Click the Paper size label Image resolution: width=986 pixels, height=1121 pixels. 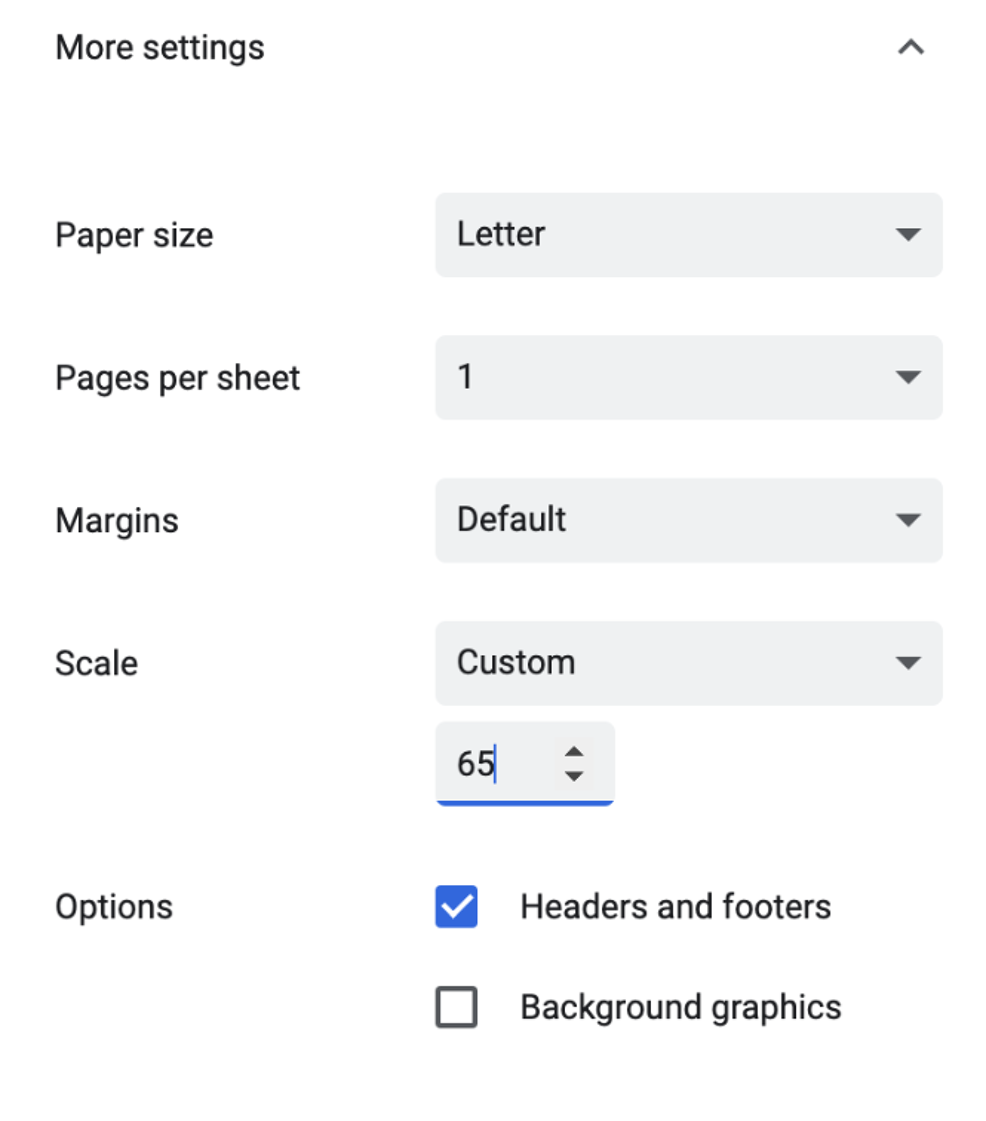[x=134, y=235]
